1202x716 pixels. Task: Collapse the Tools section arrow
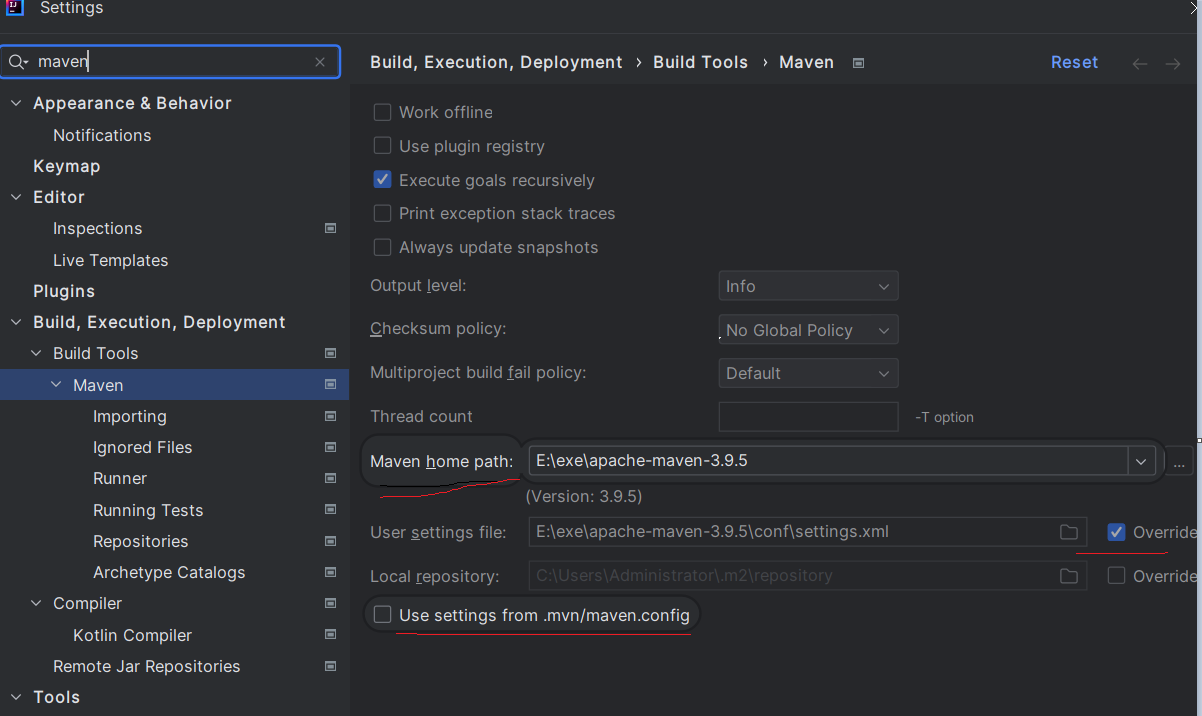coord(16,697)
